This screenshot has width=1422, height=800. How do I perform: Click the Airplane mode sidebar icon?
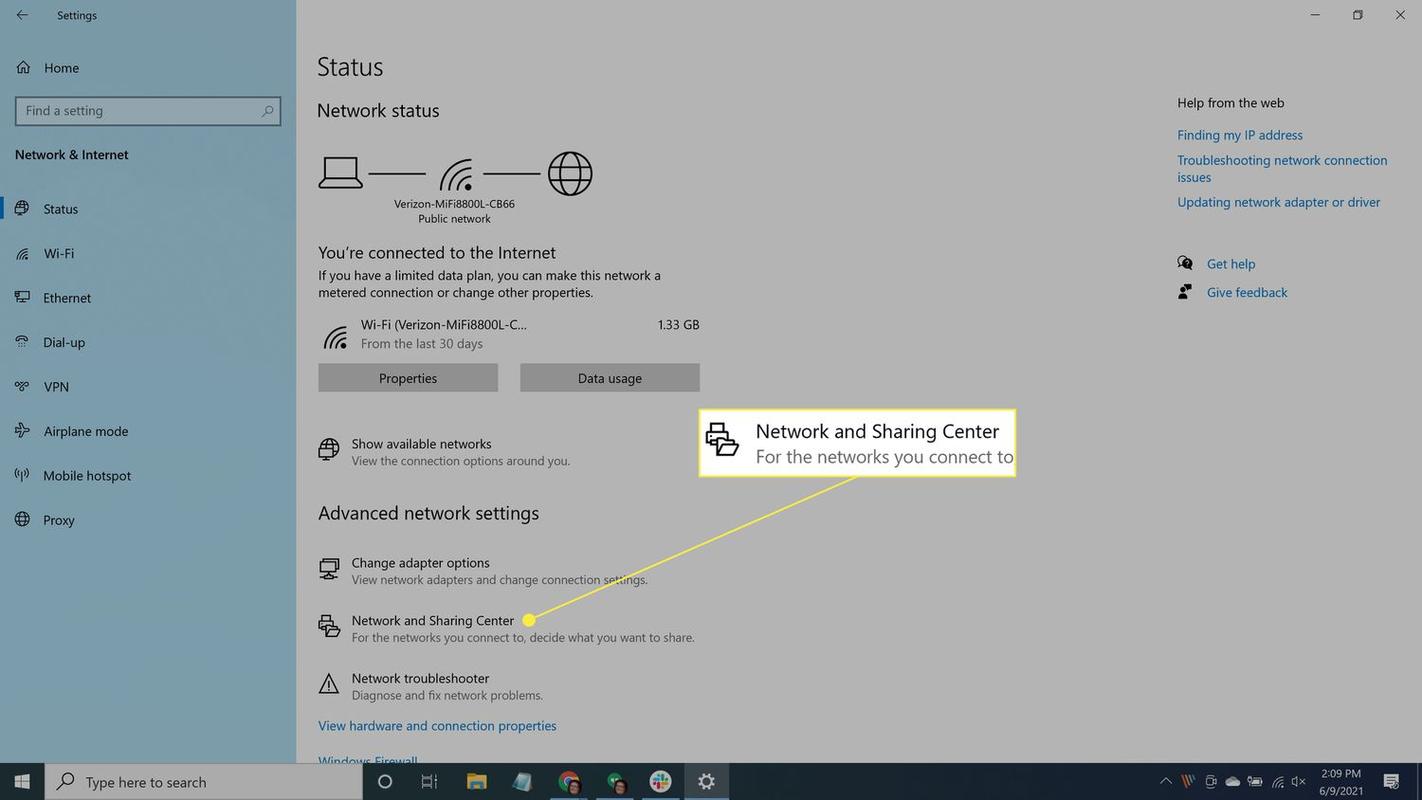pyautogui.click(x=22, y=430)
